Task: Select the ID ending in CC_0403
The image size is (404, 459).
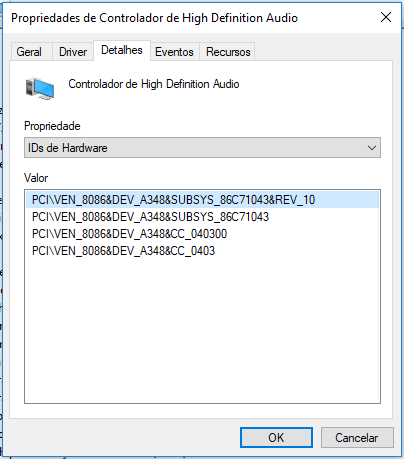Action: [x=123, y=251]
